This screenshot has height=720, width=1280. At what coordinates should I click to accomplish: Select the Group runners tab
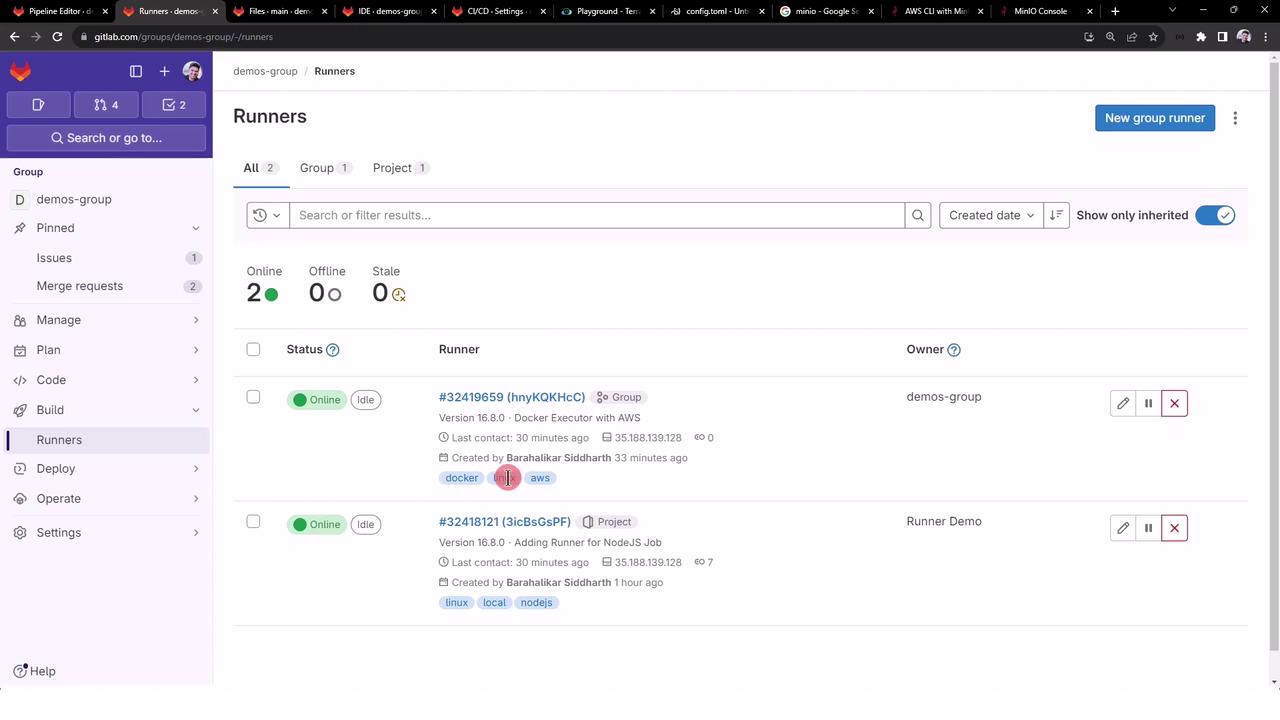(x=325, y=168)
